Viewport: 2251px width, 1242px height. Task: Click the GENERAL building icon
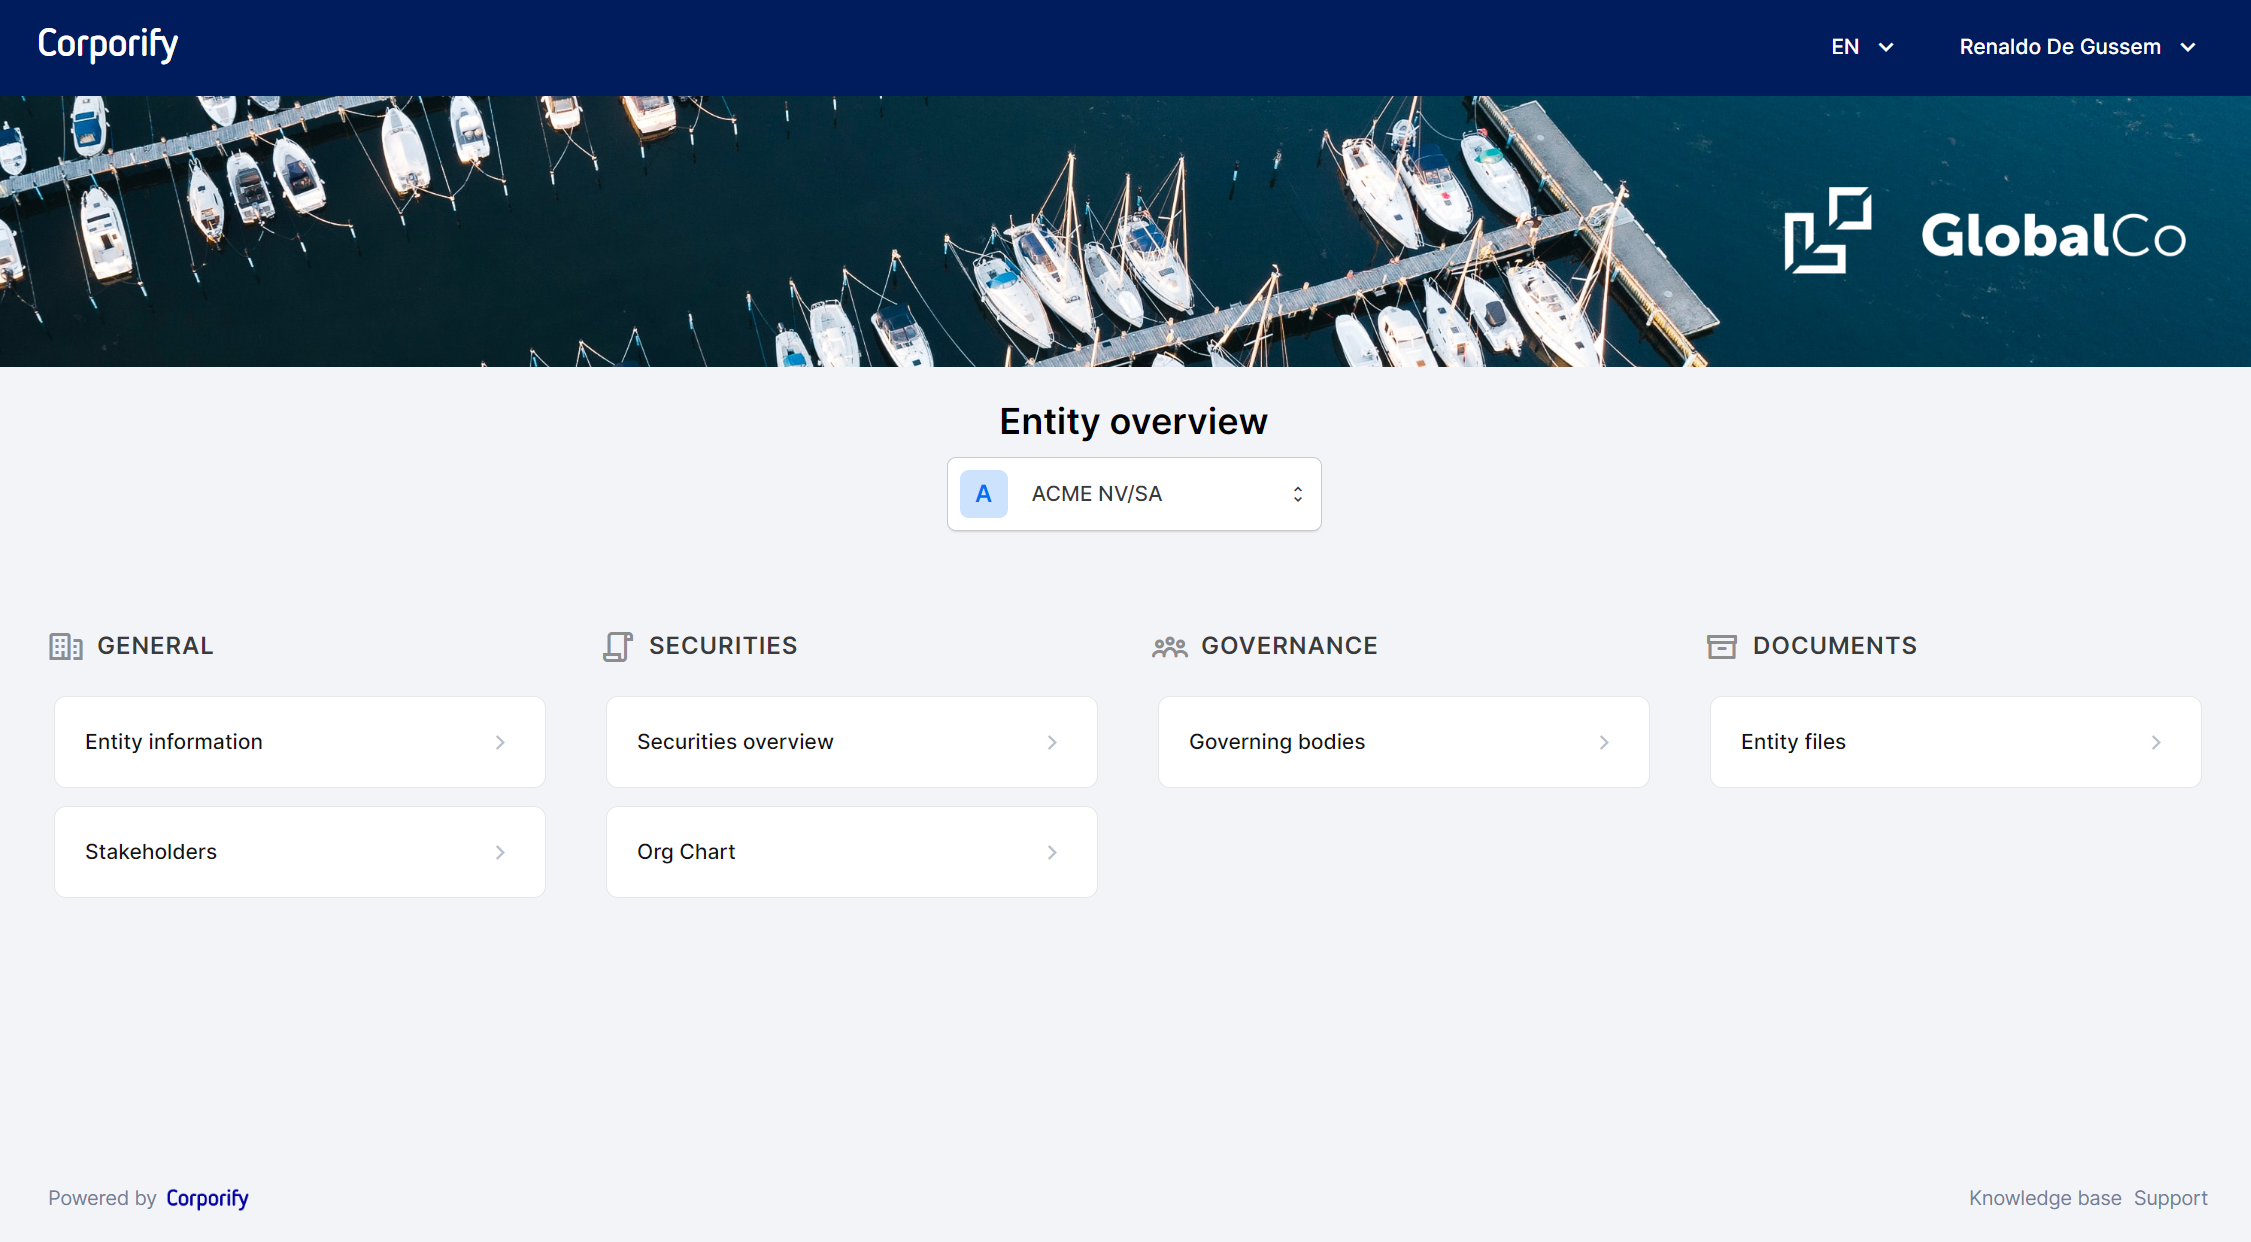pos(66,646)
